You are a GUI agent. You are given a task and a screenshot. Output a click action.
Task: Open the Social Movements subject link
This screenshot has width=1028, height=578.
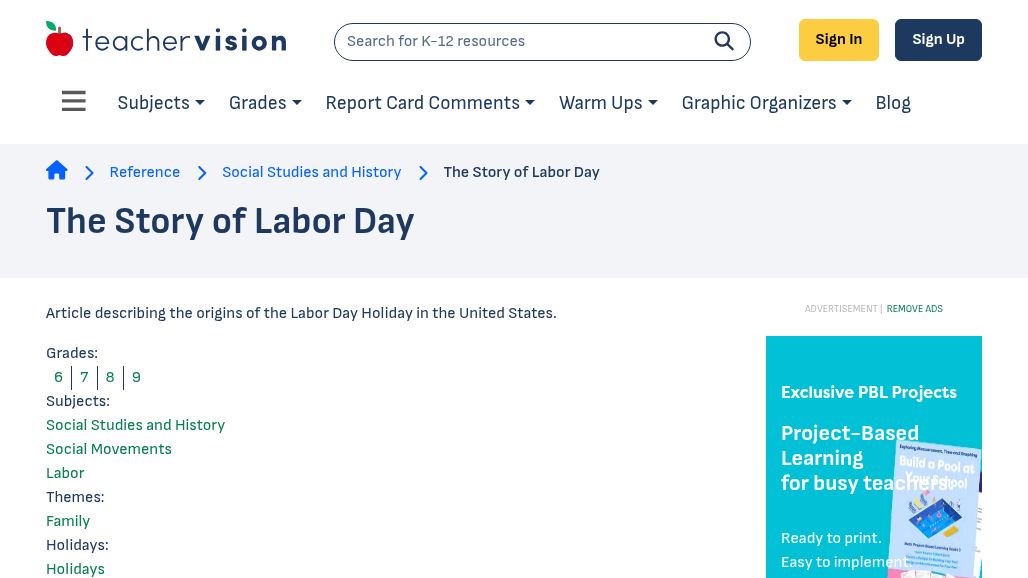point(109,449)
